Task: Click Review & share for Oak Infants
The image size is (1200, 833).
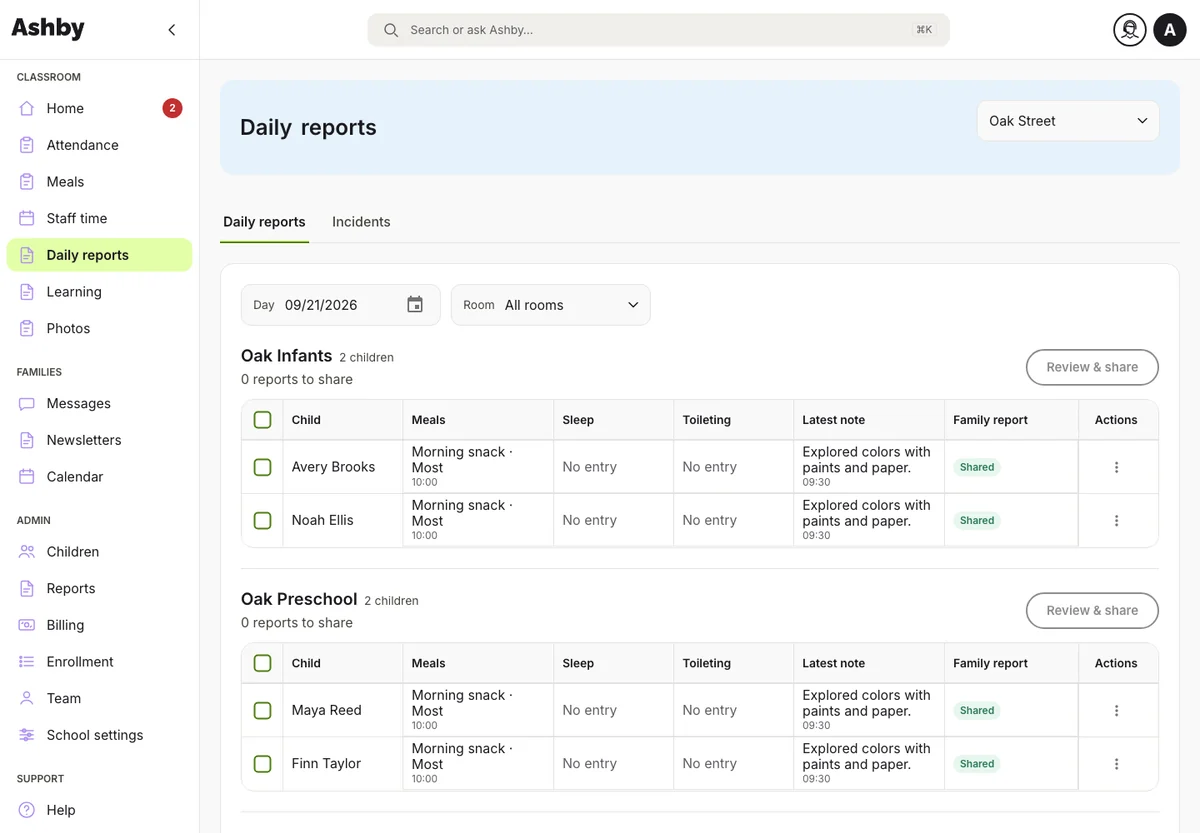Action: click(x=1092, y=367)
